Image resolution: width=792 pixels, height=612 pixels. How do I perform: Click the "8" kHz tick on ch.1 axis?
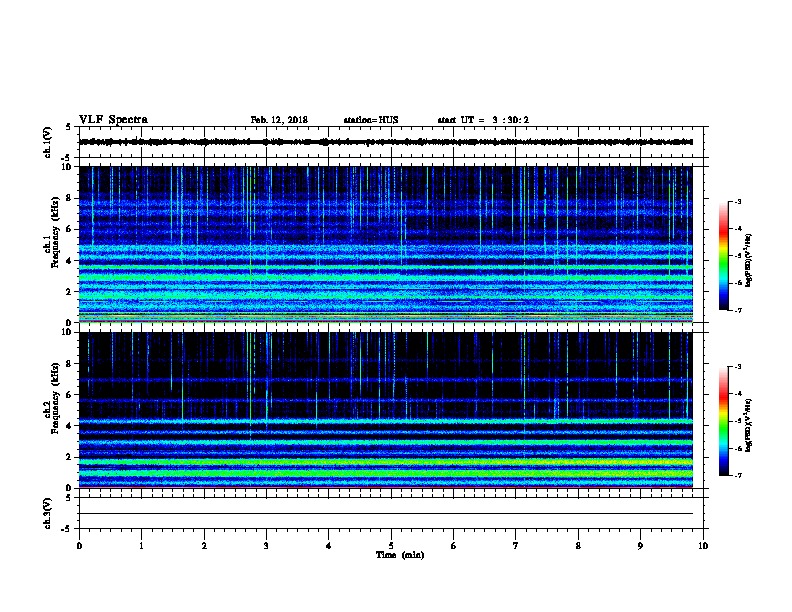click(x=69, y=198)
